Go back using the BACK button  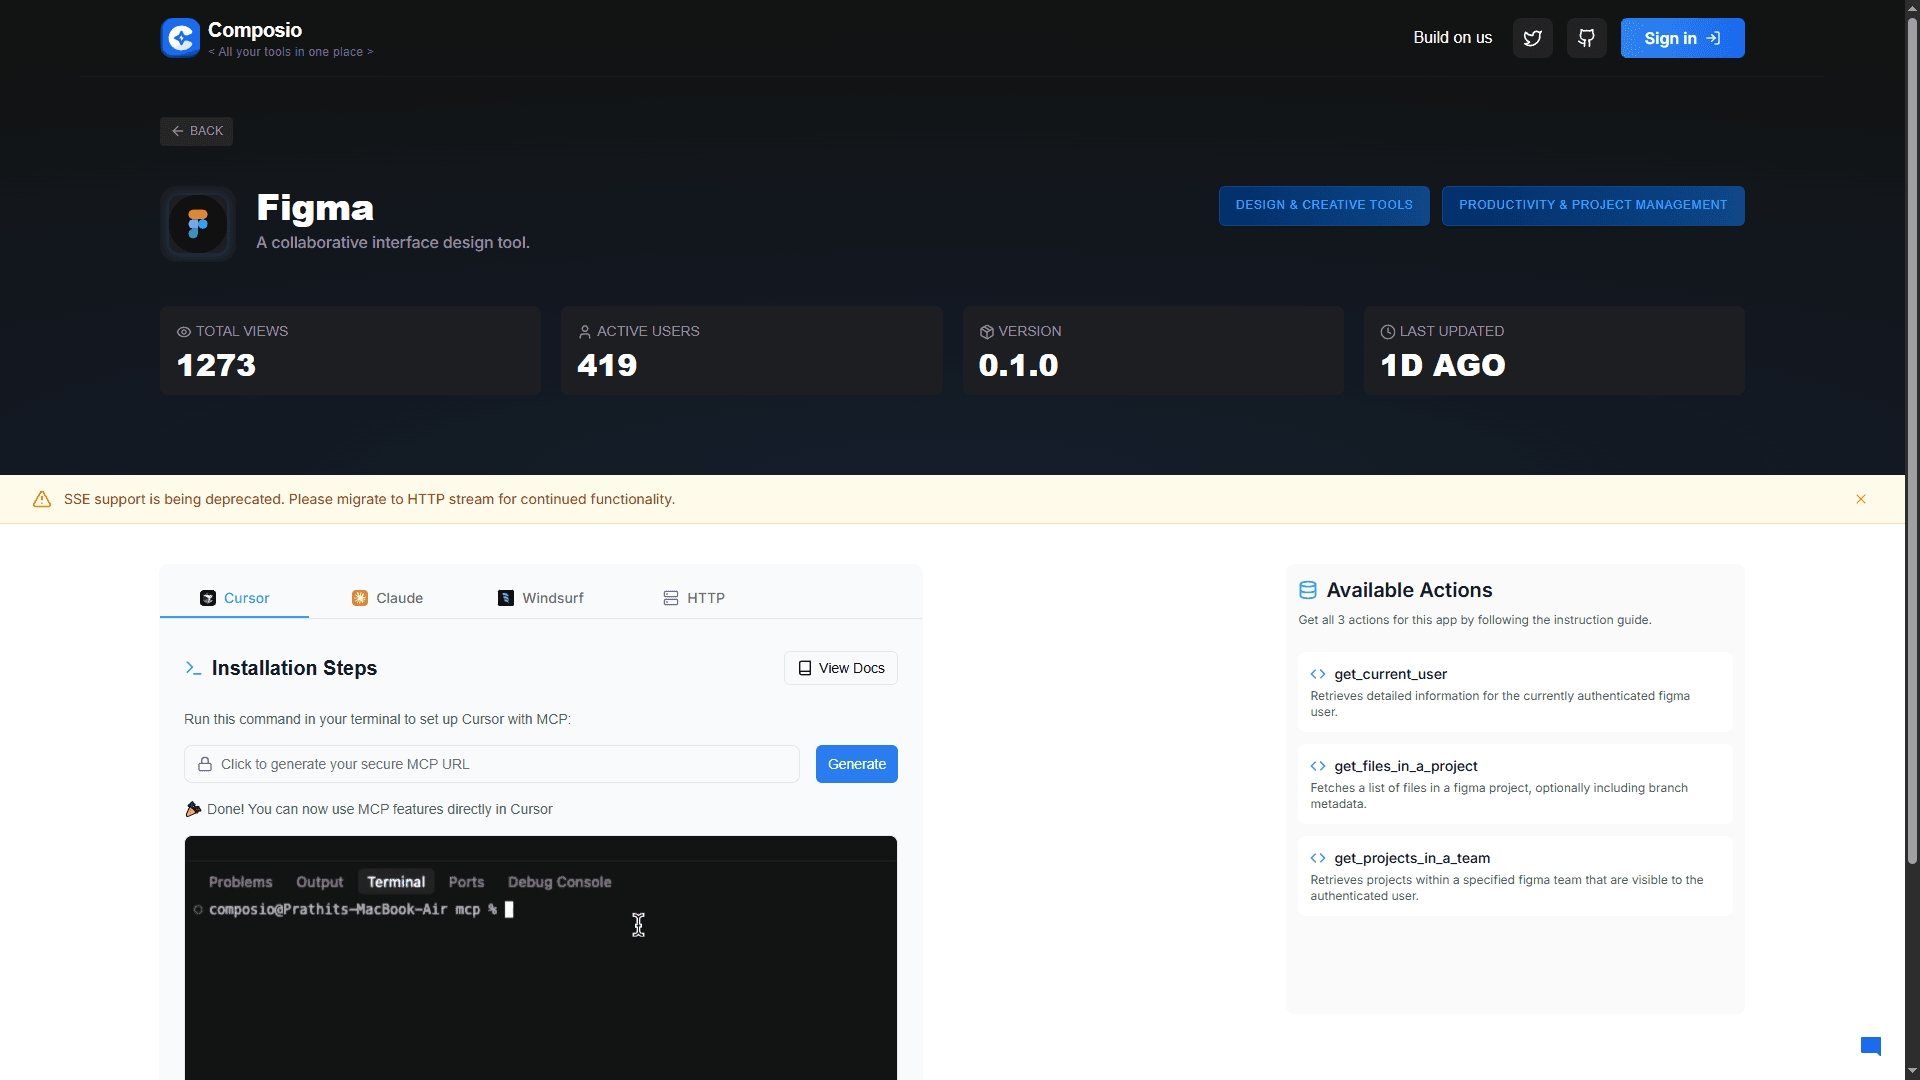click(x=196, y=131)
